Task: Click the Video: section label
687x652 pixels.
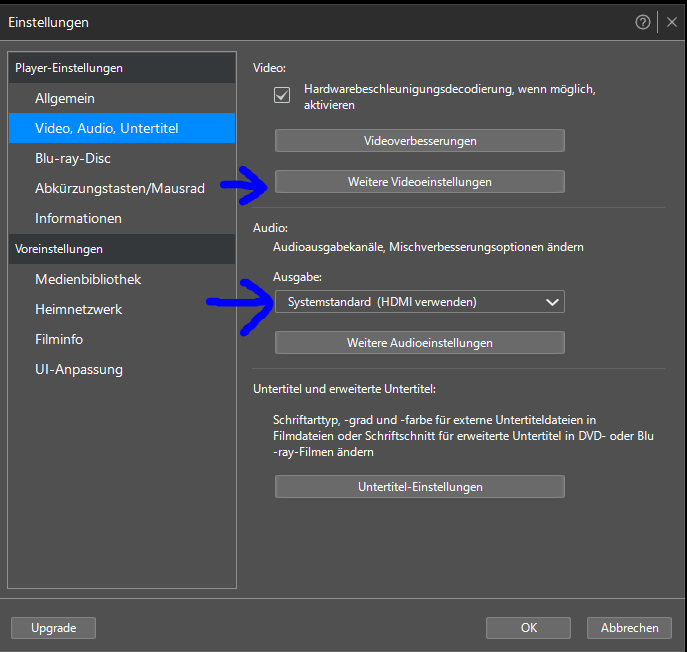Action: [x=269, y=68]
